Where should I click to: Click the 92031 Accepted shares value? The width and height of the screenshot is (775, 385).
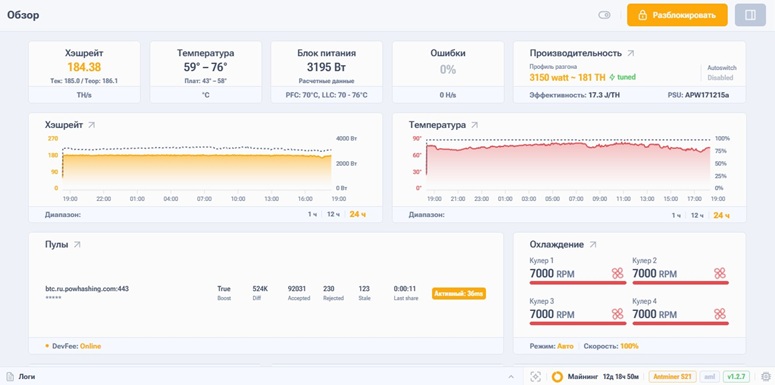[297, 289]
